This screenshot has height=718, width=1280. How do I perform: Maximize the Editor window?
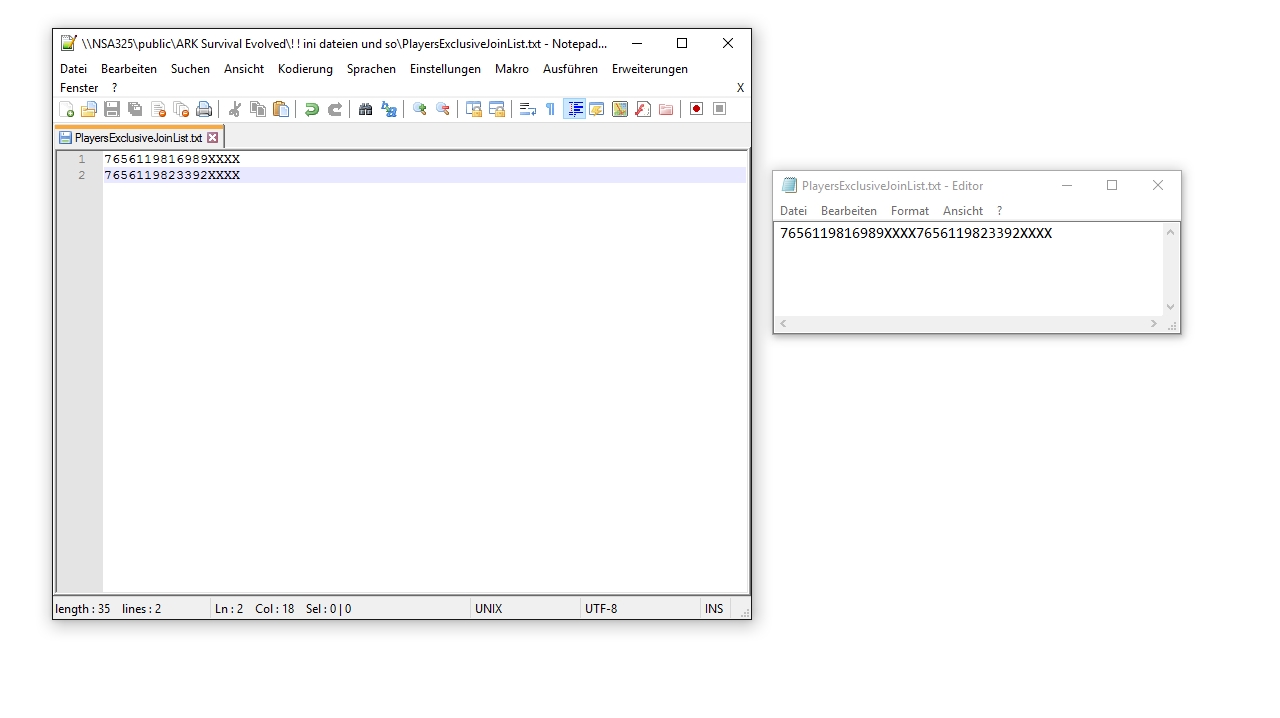[1112, 185]
